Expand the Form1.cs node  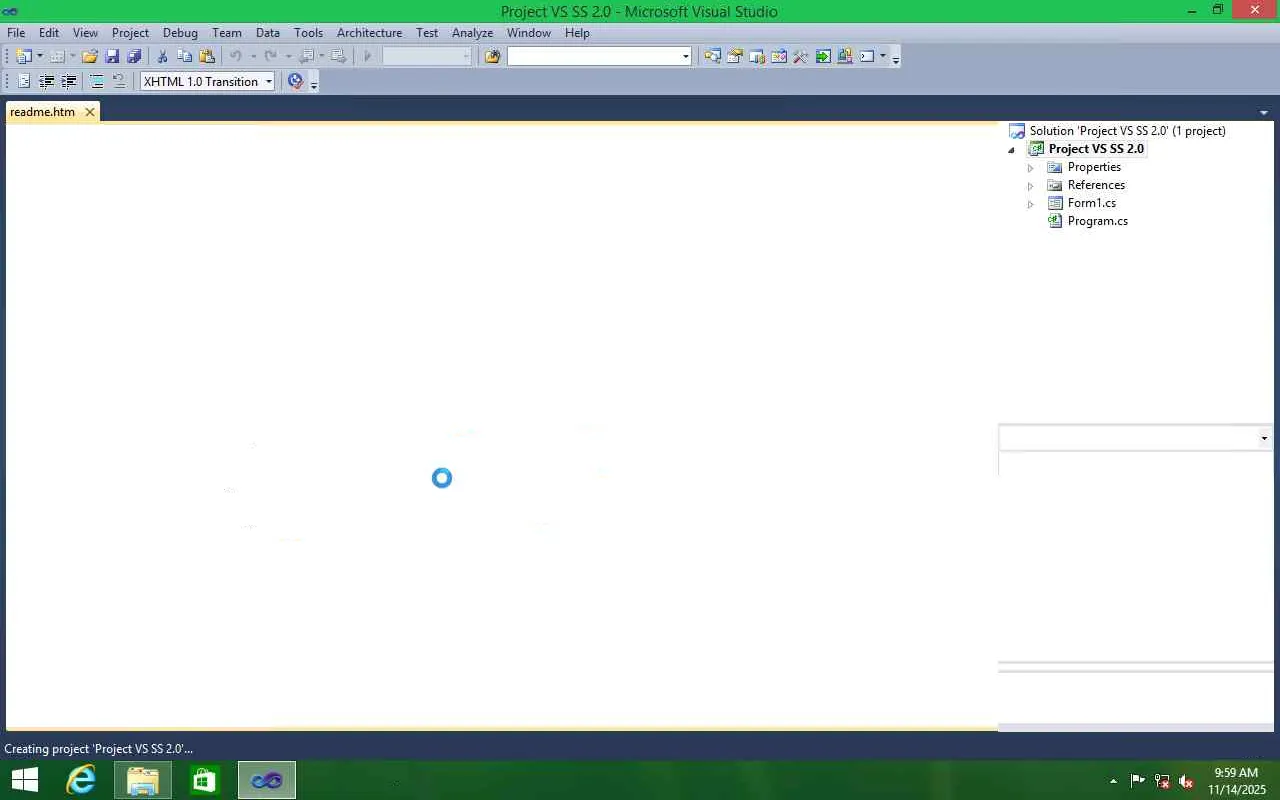click(1031, 204)
